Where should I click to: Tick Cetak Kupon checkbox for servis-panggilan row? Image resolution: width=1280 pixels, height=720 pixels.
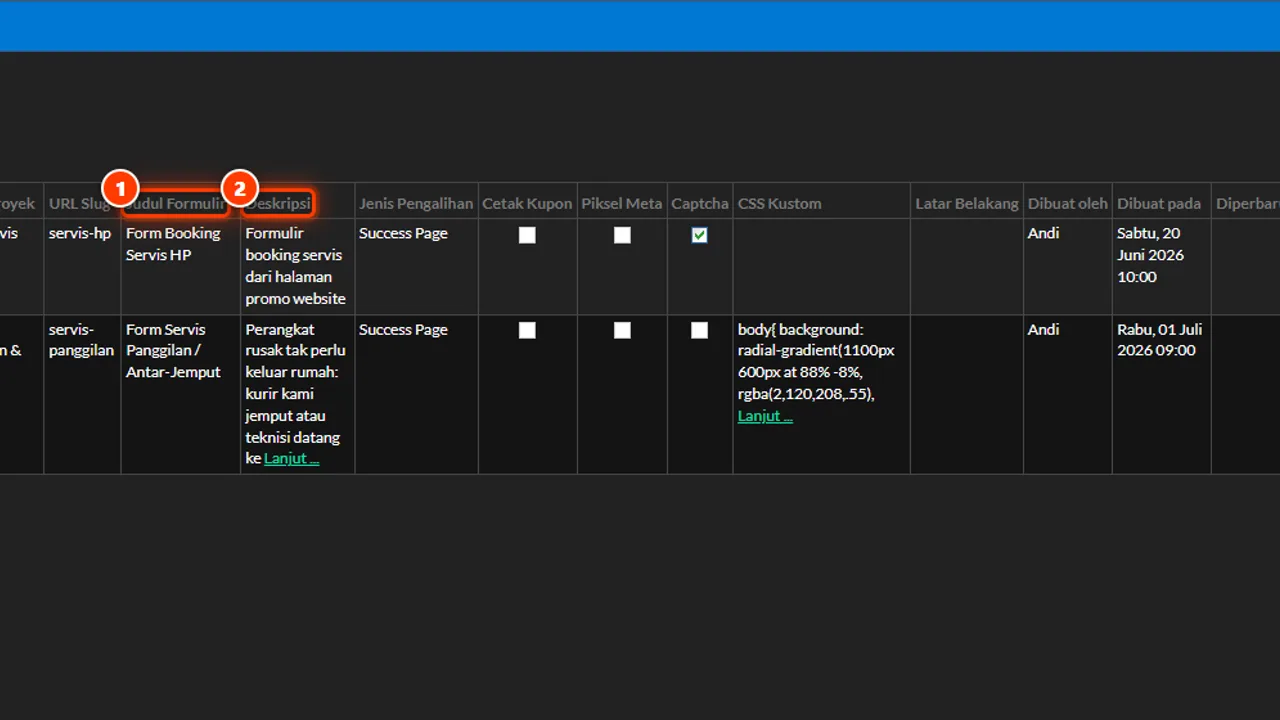pyautogui.click(x=527, y=330)
